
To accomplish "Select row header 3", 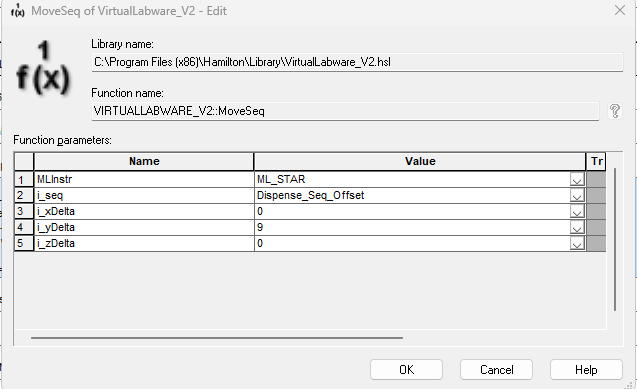I will pos(24,212).
